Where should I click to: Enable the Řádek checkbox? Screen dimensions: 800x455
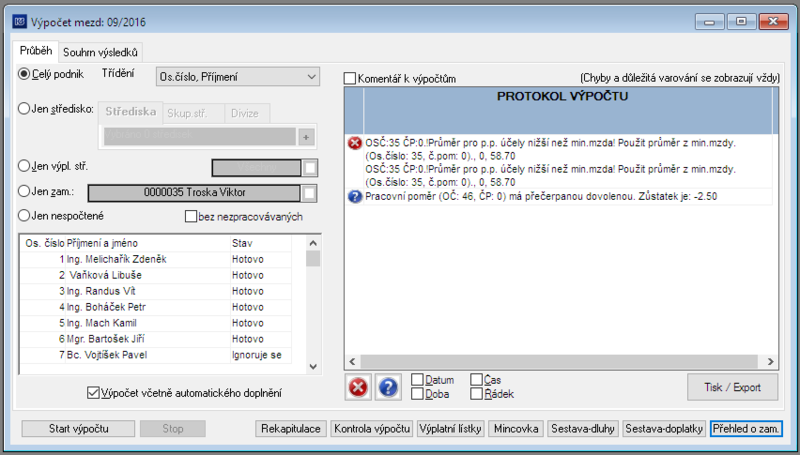coord(477,394)
